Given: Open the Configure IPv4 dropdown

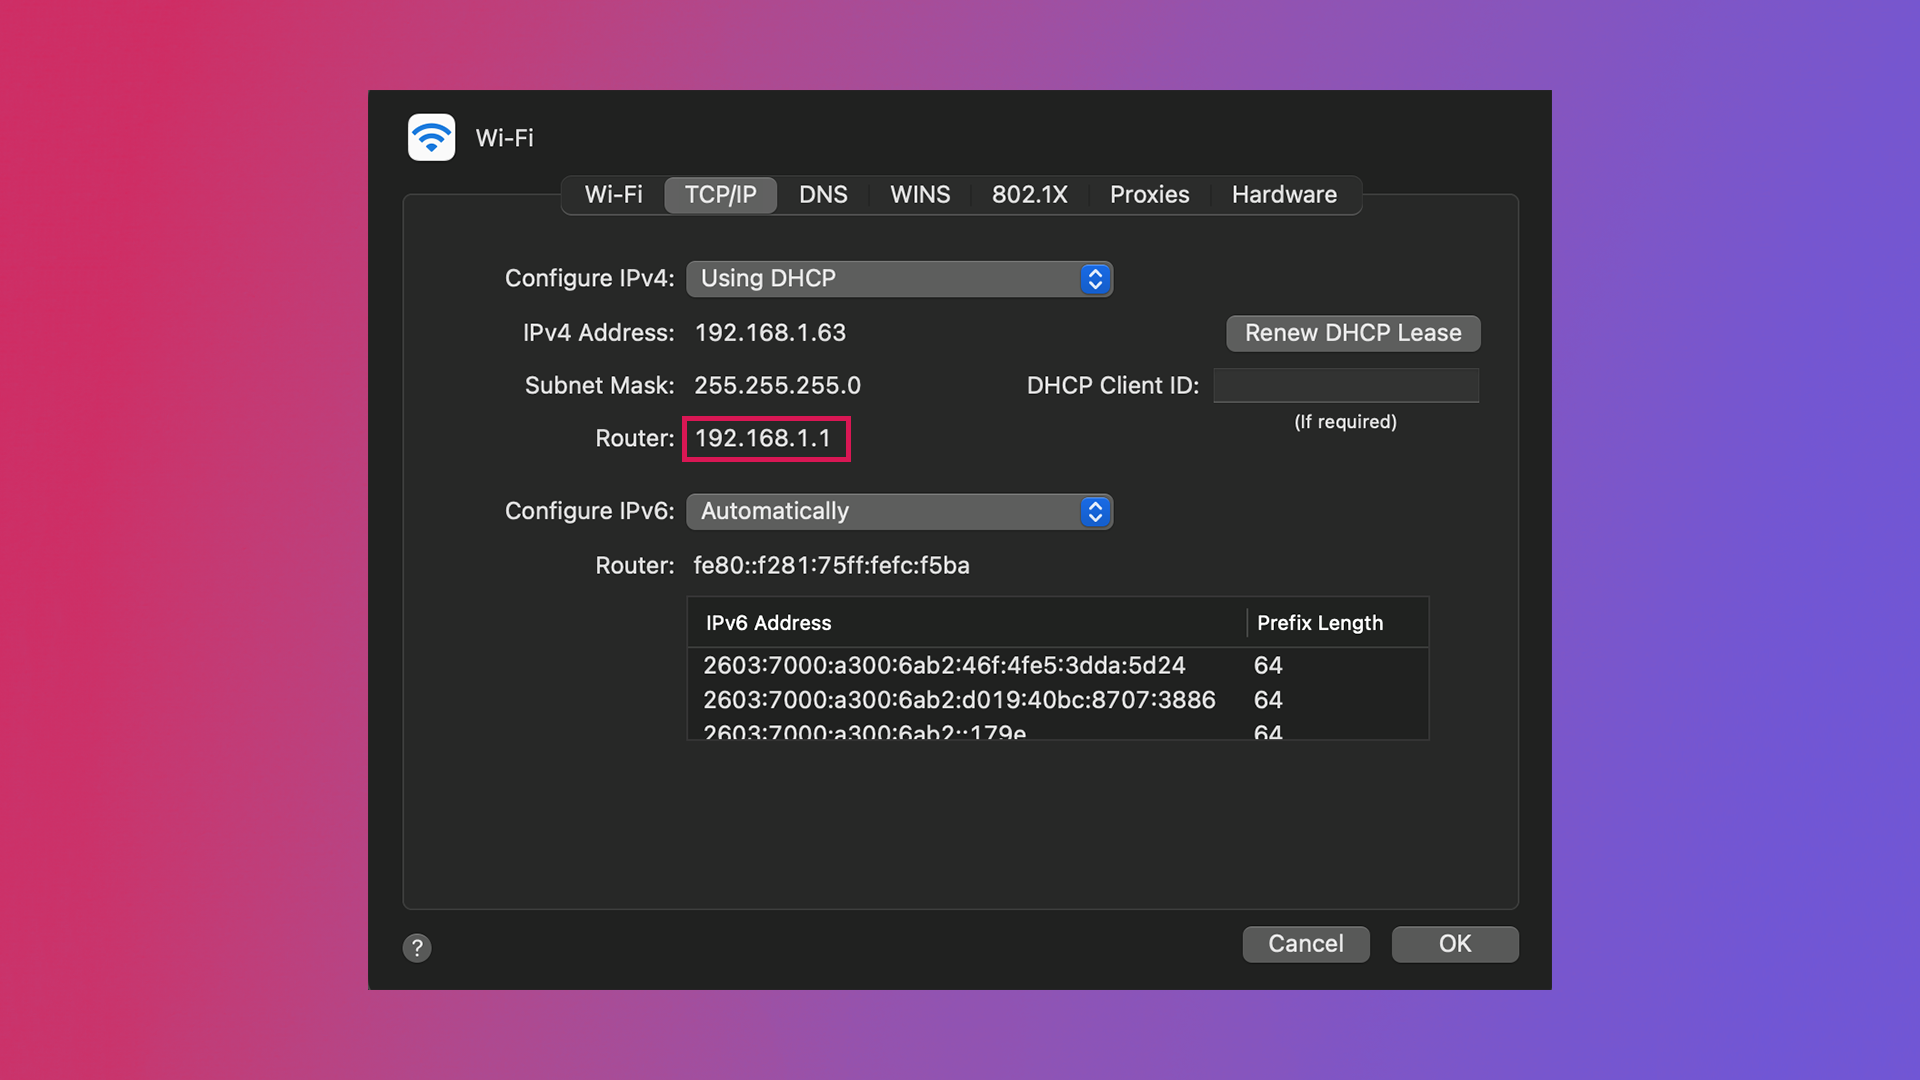Looking at the screenshot, I should point(899,279).
